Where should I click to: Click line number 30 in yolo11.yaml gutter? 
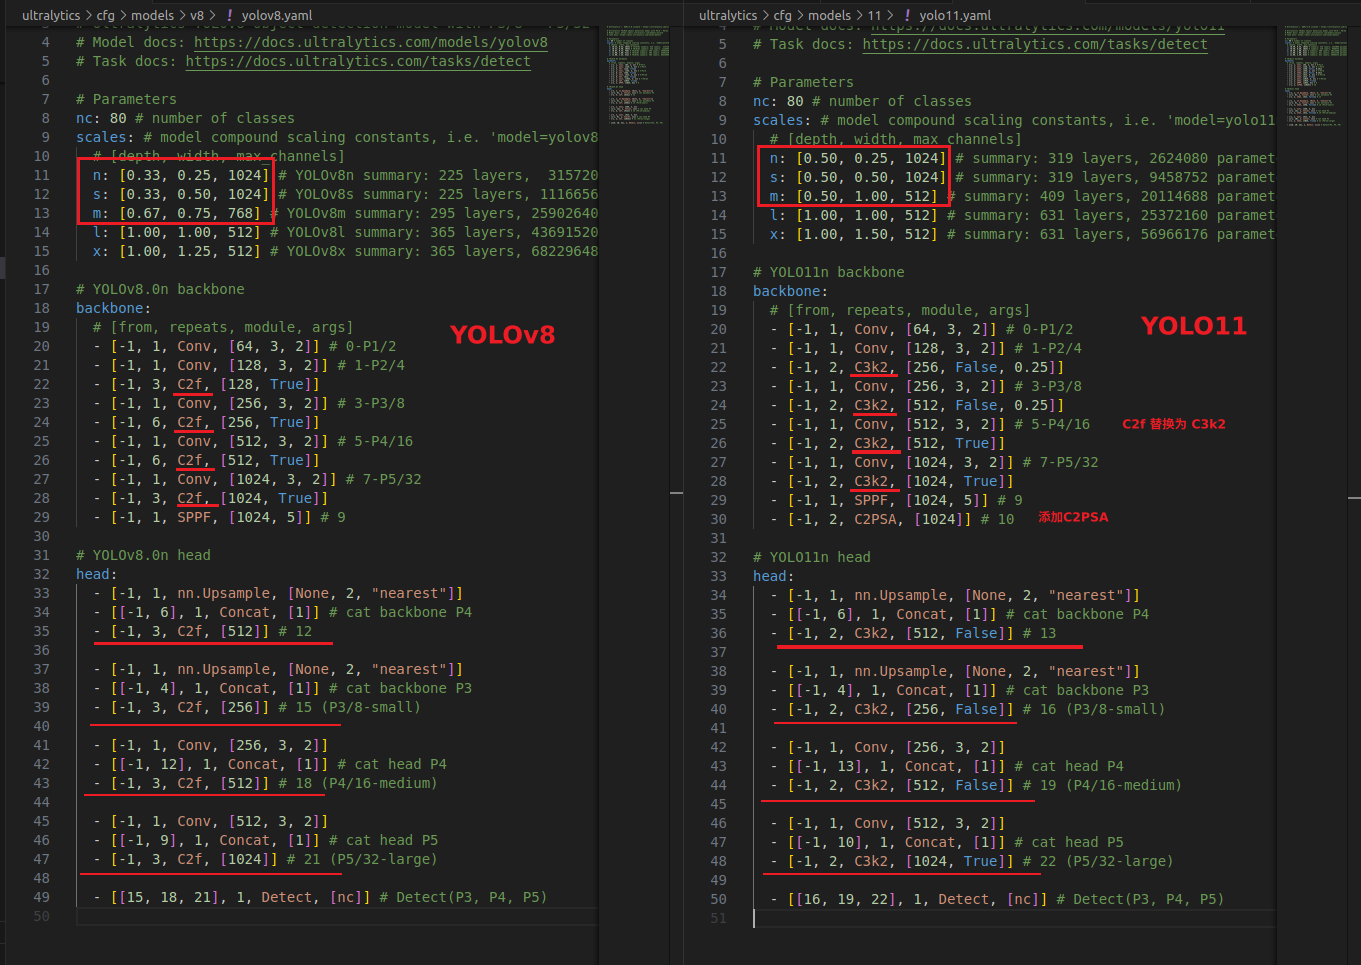719,518
